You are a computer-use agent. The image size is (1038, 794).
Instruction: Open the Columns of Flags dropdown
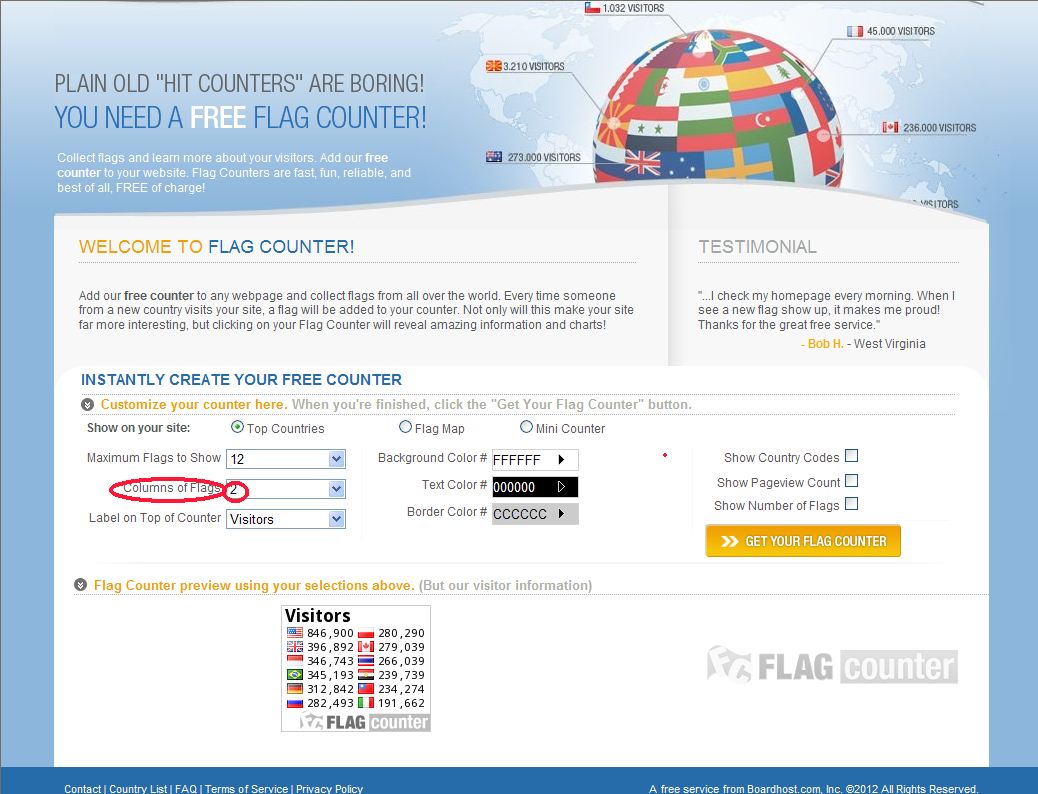[x=286, y=489]
